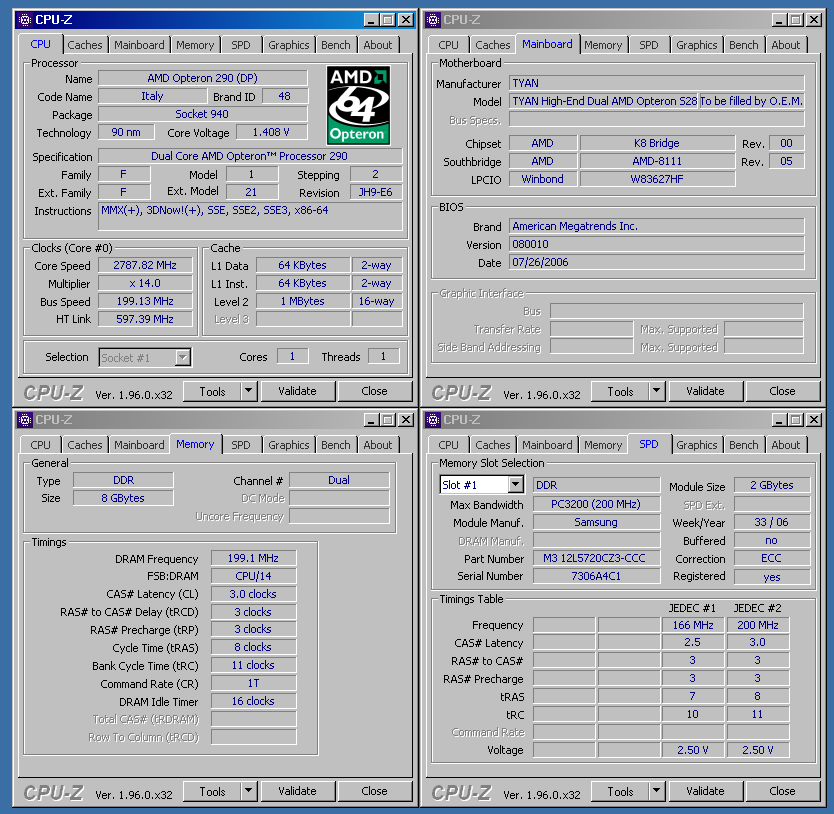
Task: Click DRAM Idle Timer 16 clocks
Action: [254, 701]
